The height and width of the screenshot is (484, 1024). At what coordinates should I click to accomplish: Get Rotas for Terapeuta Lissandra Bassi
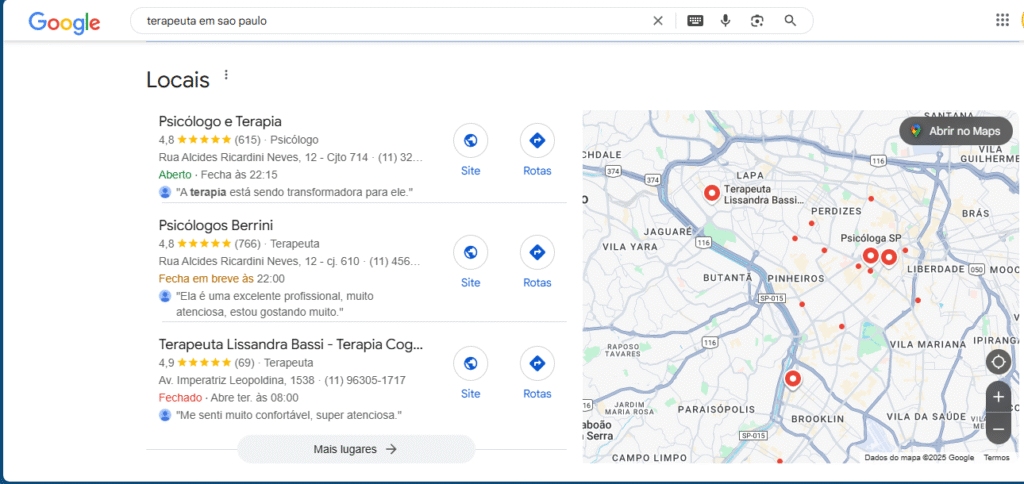[x=537, y=374]
